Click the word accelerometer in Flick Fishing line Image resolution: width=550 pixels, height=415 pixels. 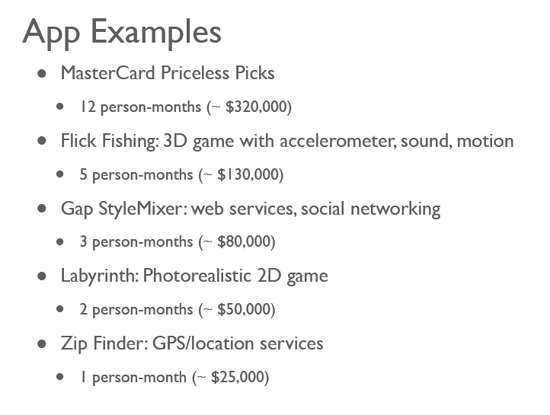(338, 141)
